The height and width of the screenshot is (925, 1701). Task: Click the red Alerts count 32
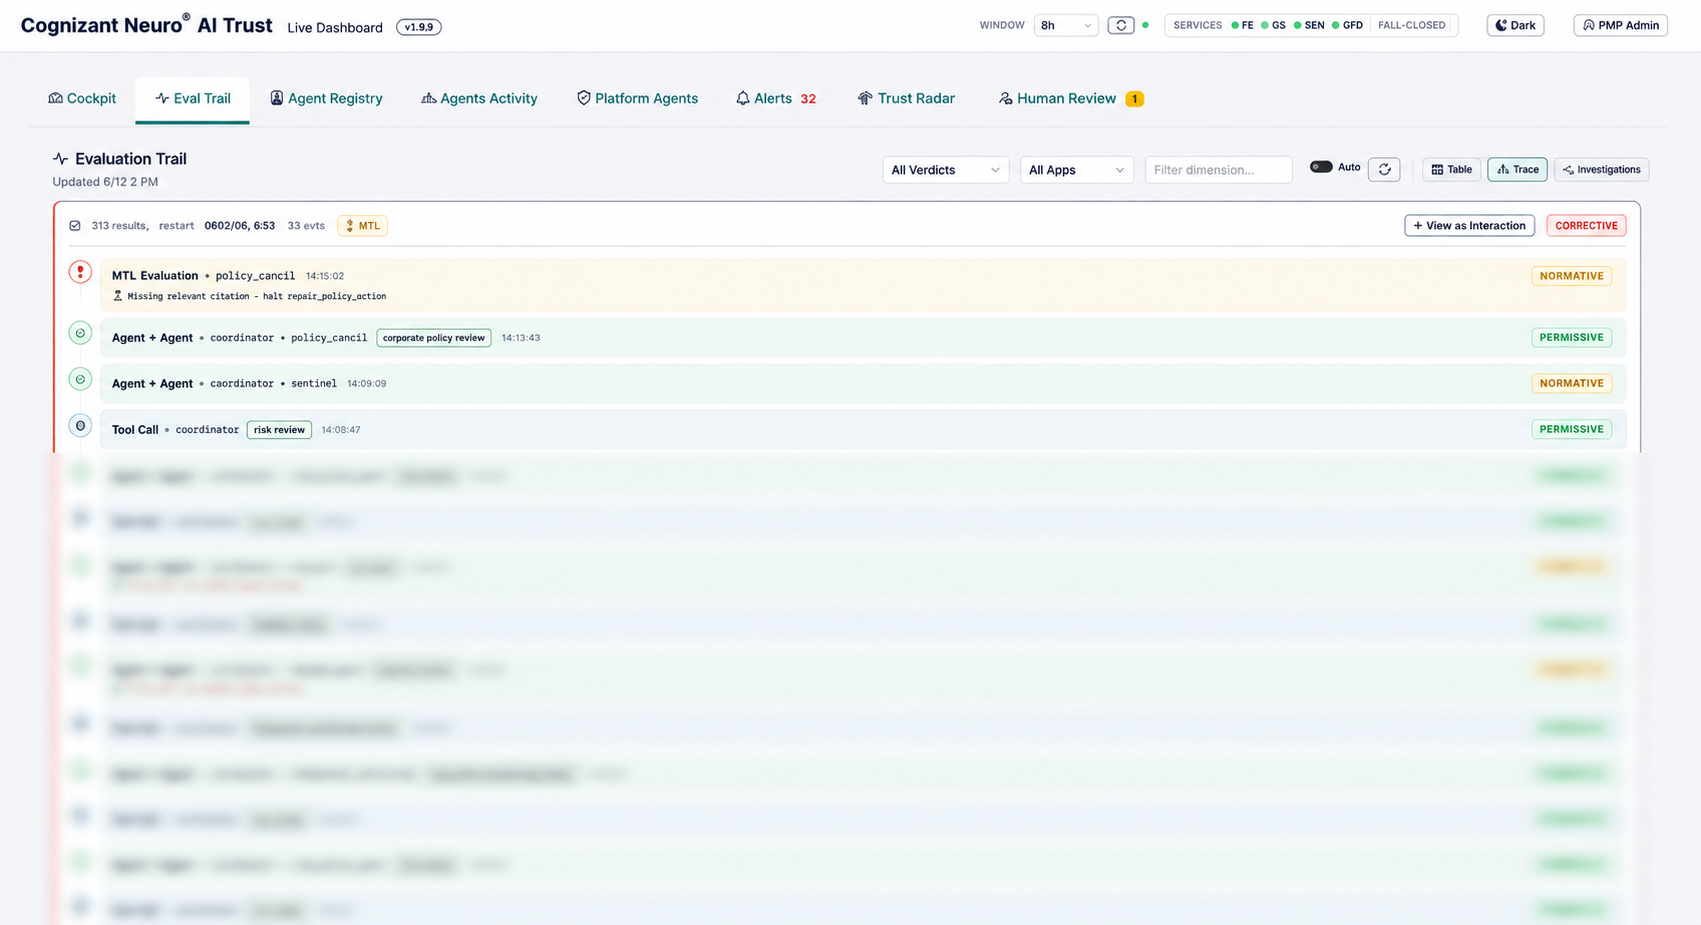pos(808,99)
